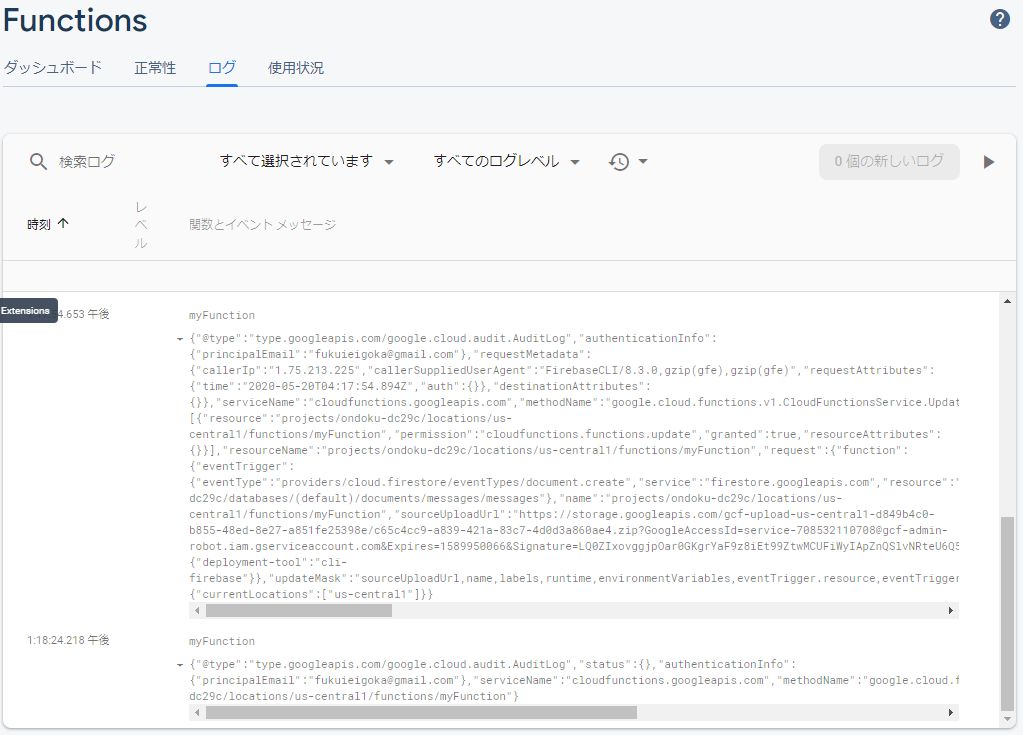Click the vertical log list scrollbar thumb
The width and height of the screenshot is (1023, 735).
(x=1007, y=613)
